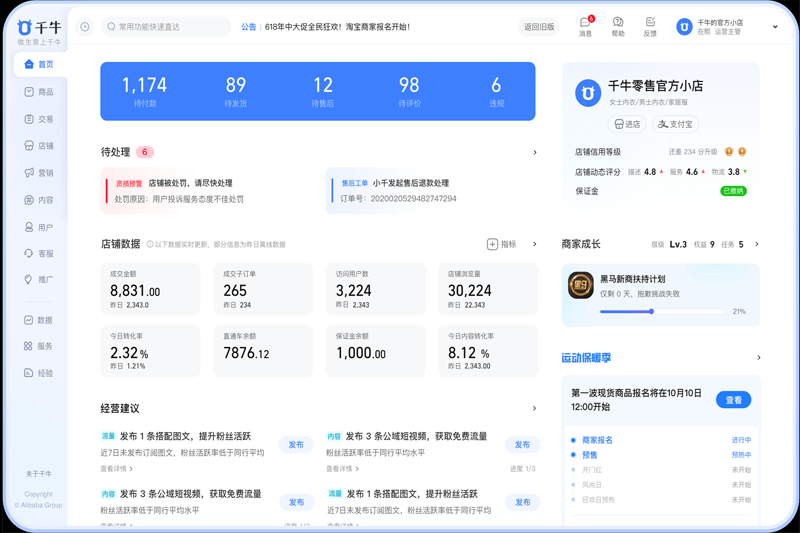The image size is (800, 533).
Task: Expand the account dropdown arrow
Action: pyautogui.click(x=775, y=27)
